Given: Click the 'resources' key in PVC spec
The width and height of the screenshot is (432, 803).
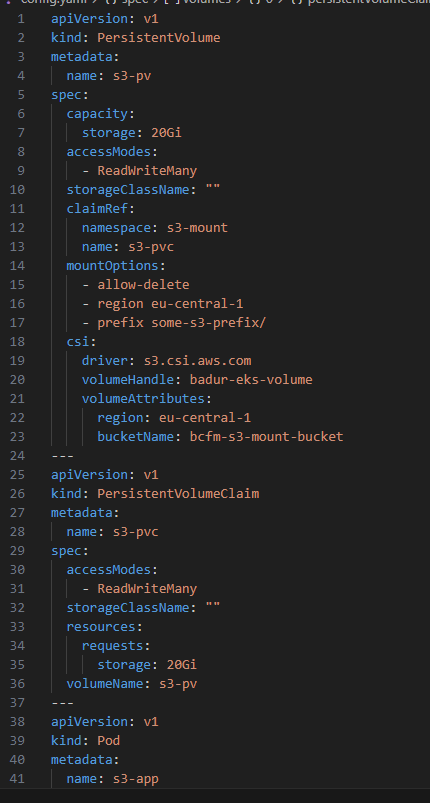Looking at the screenshot, I should [x=101, y=626].
